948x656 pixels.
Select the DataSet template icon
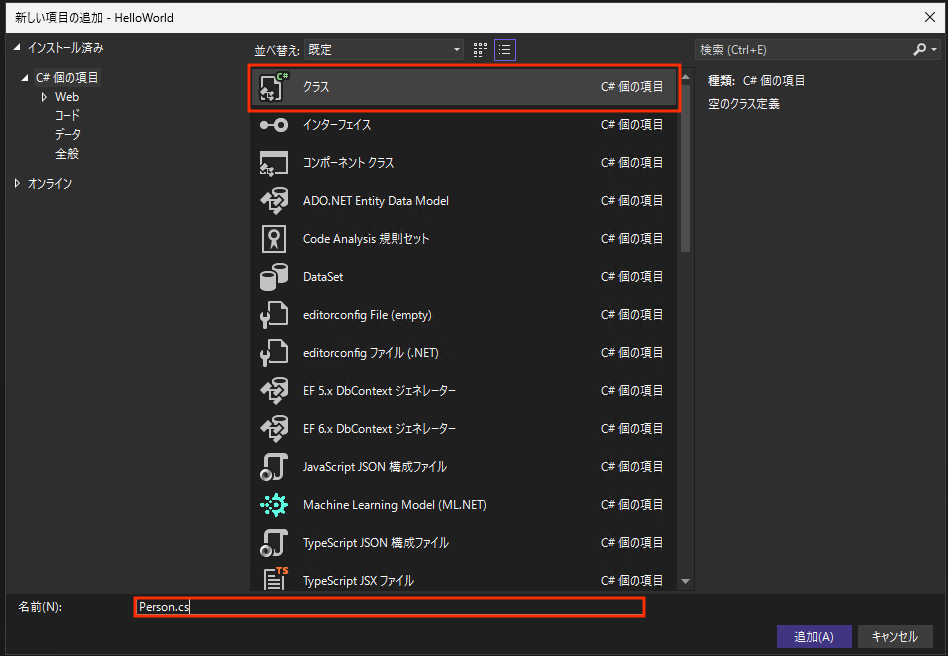[x=274, y=277]
